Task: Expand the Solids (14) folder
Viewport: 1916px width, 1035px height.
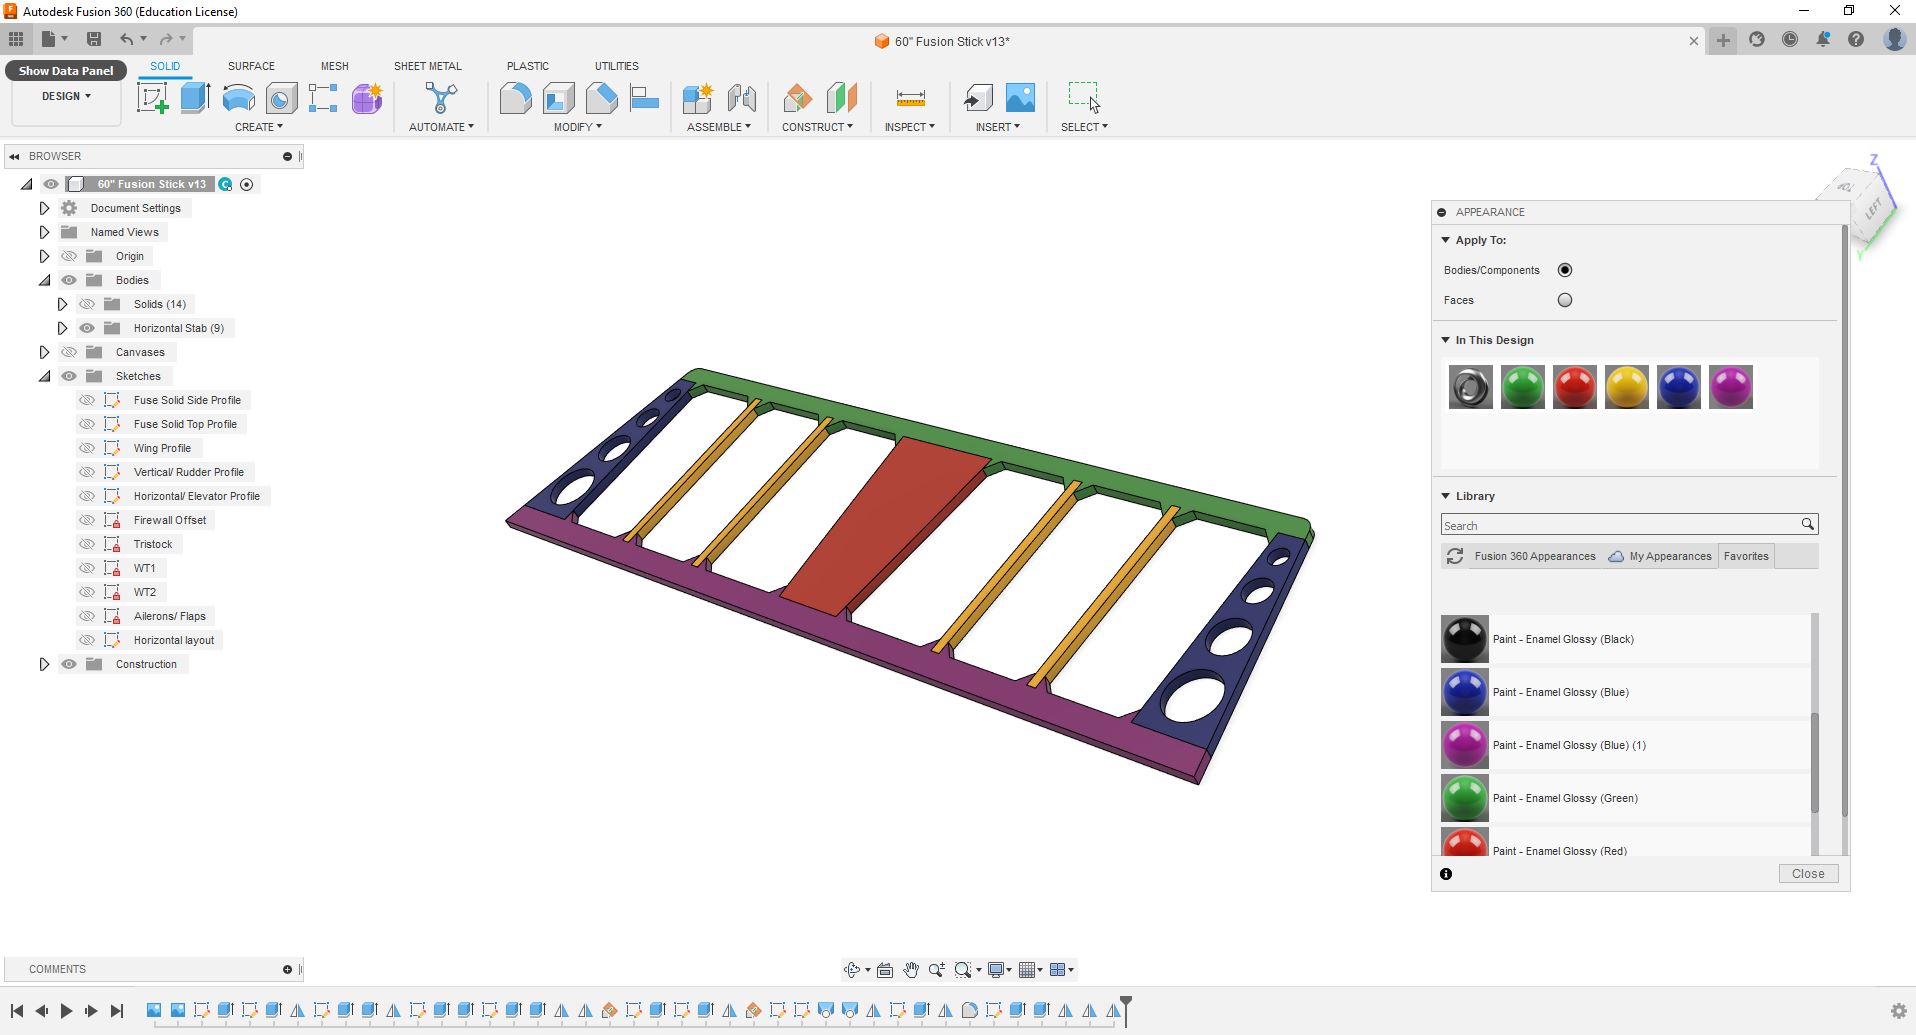Action: (x=62, y=304)
